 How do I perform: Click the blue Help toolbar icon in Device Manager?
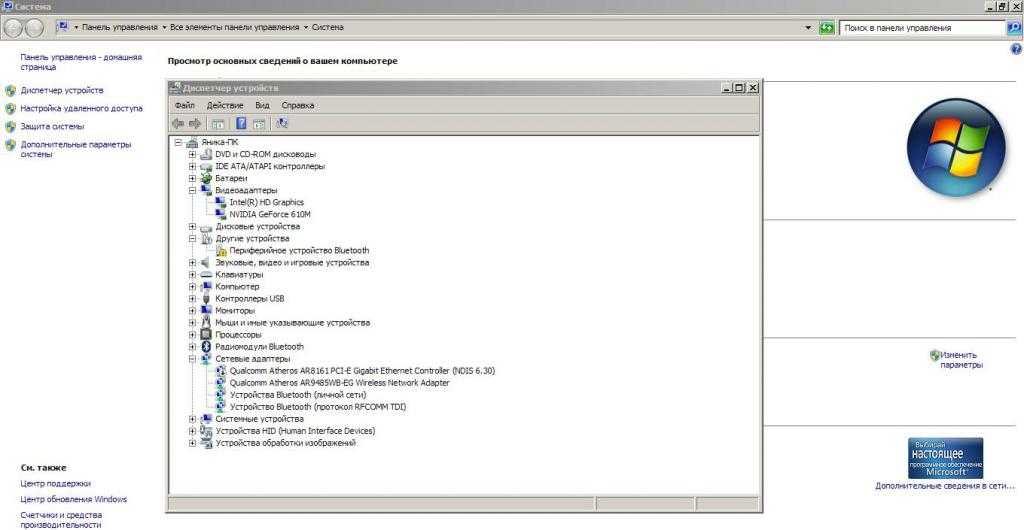pyautogui.click(x=241, y=124)
